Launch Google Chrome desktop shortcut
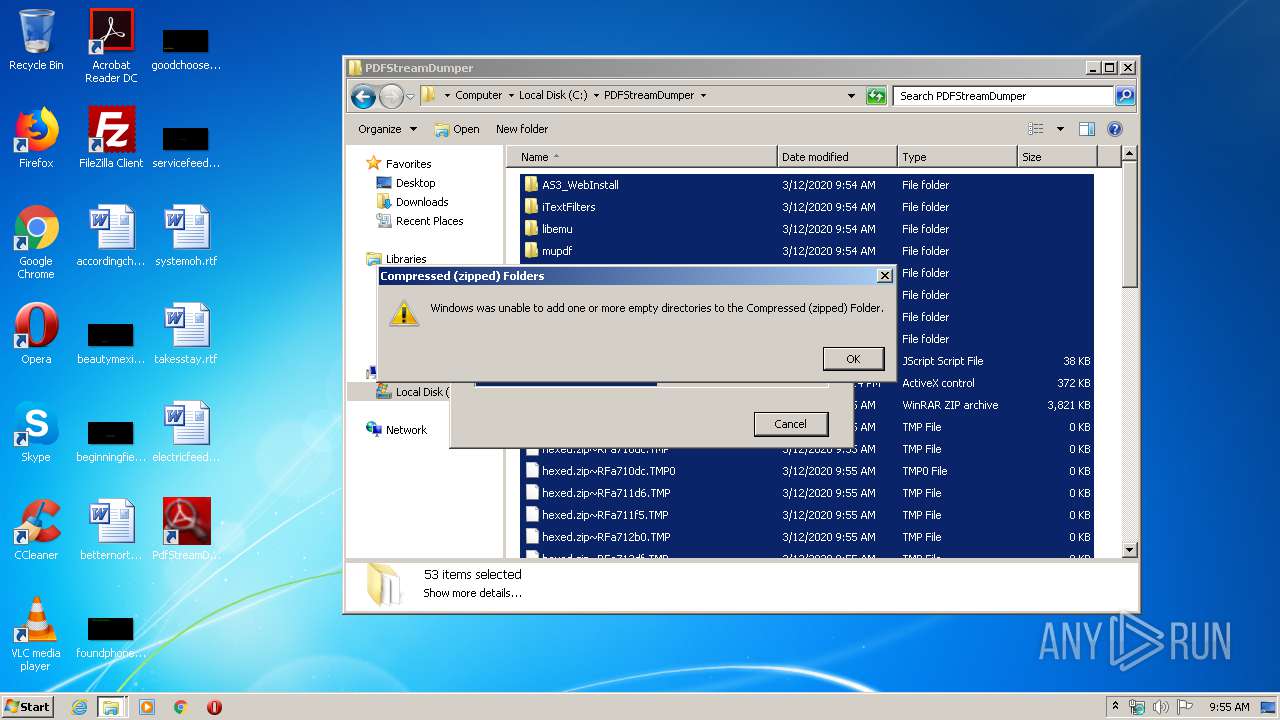The height and width of the screenshot is (720, 1280). tap(36, 242)
